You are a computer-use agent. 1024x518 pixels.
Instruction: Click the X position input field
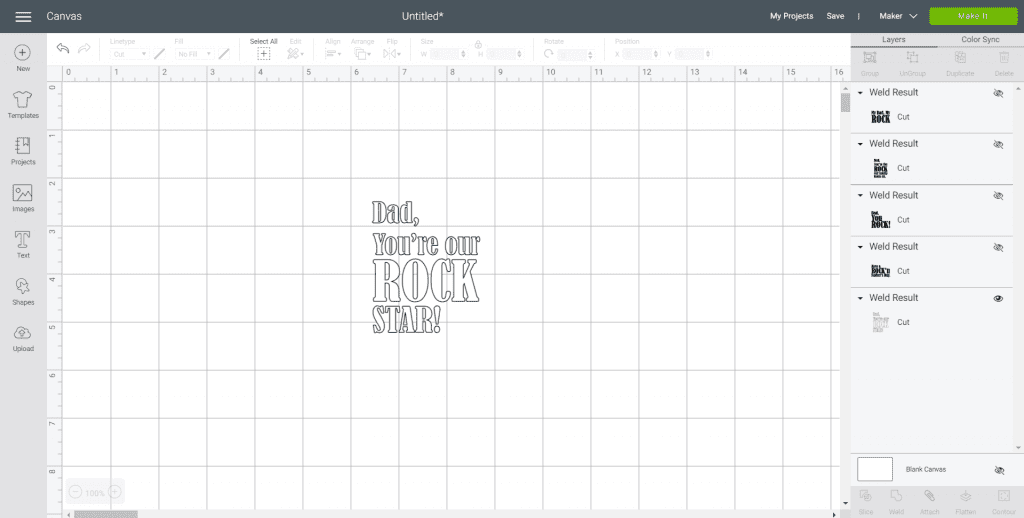(641, 54)
